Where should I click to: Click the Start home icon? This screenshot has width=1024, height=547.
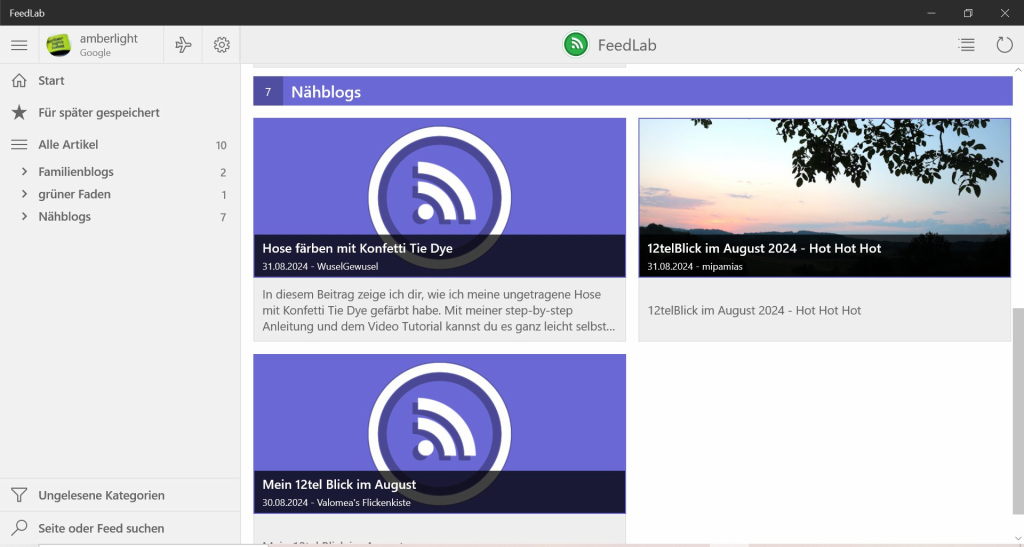[20, 80]
